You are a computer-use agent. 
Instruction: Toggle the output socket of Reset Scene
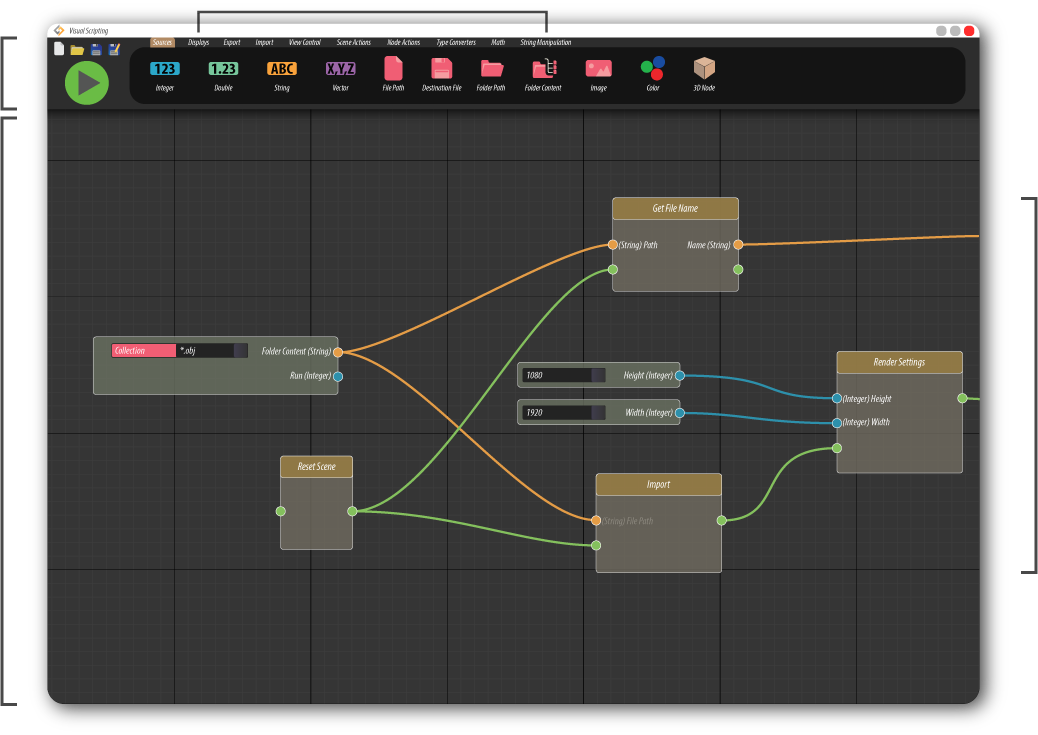pos(352,511)
